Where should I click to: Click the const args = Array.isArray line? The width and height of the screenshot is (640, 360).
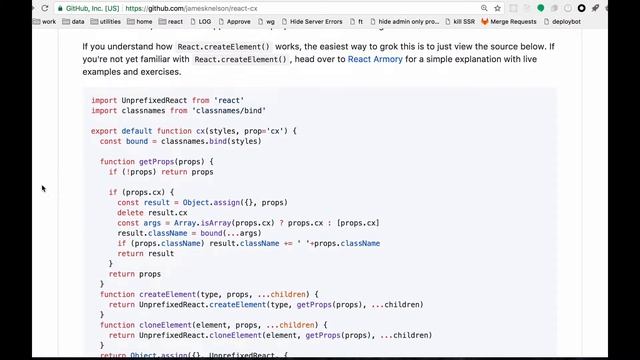pos(248,223)
